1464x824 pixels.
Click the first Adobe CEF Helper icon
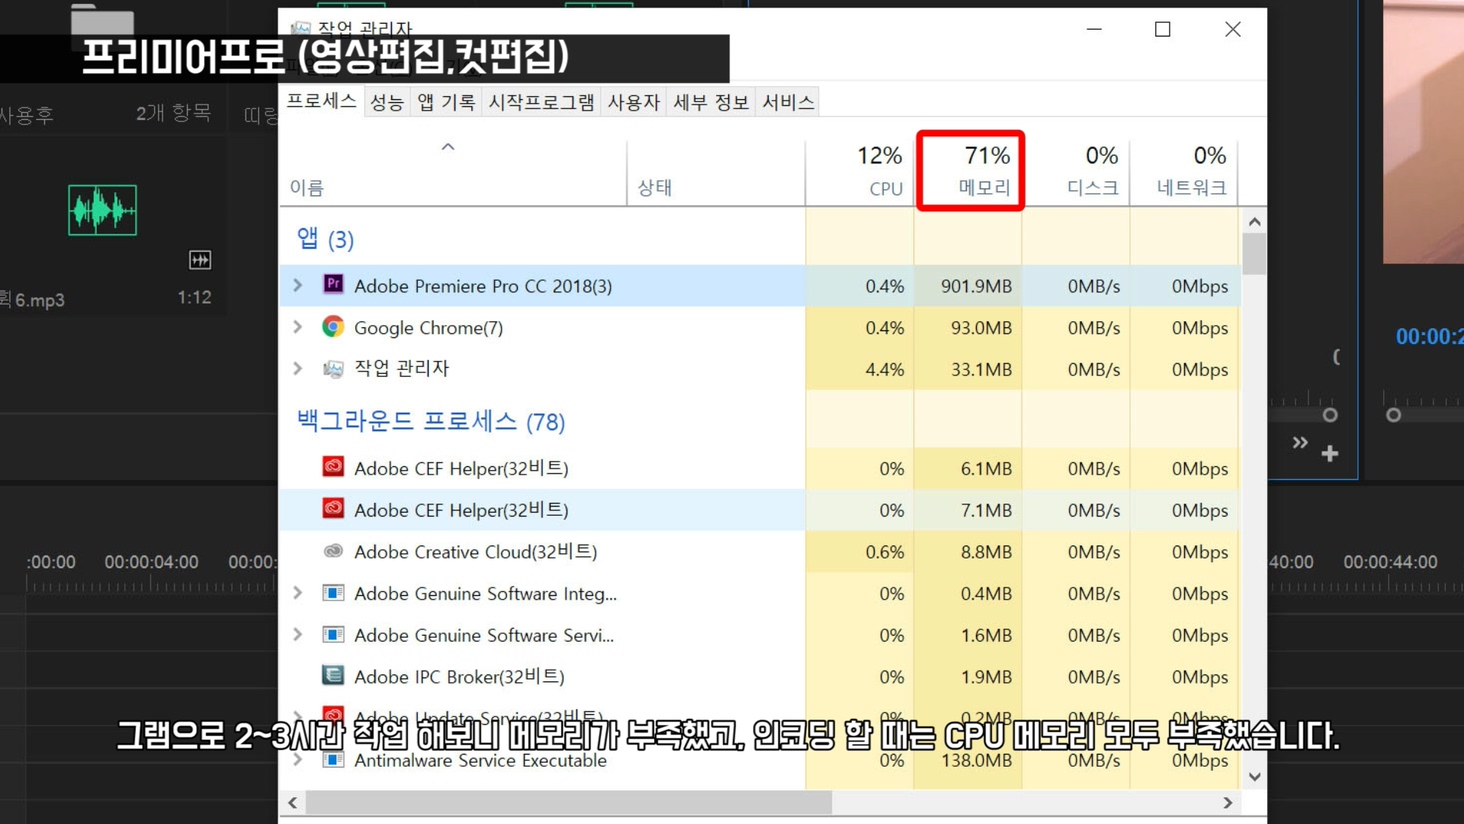pos(333,467)
